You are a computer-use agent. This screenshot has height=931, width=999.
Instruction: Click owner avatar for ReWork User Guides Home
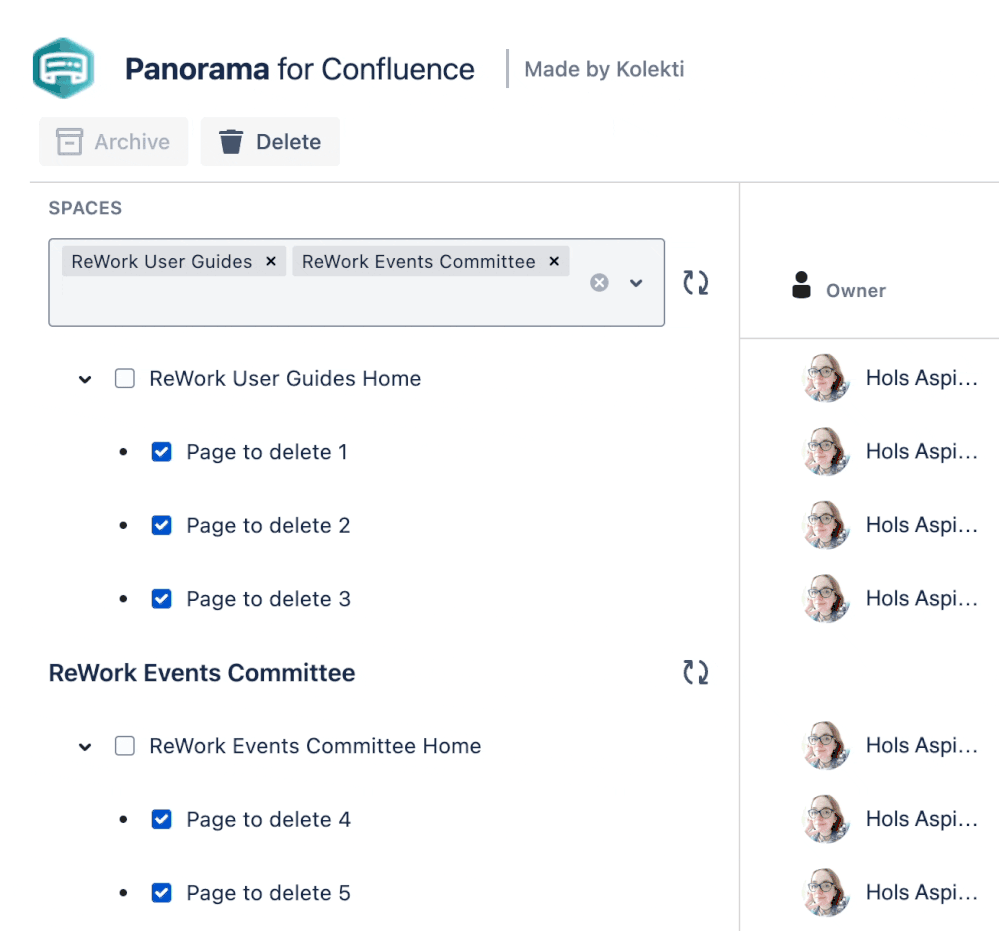(x=826, y=378)
